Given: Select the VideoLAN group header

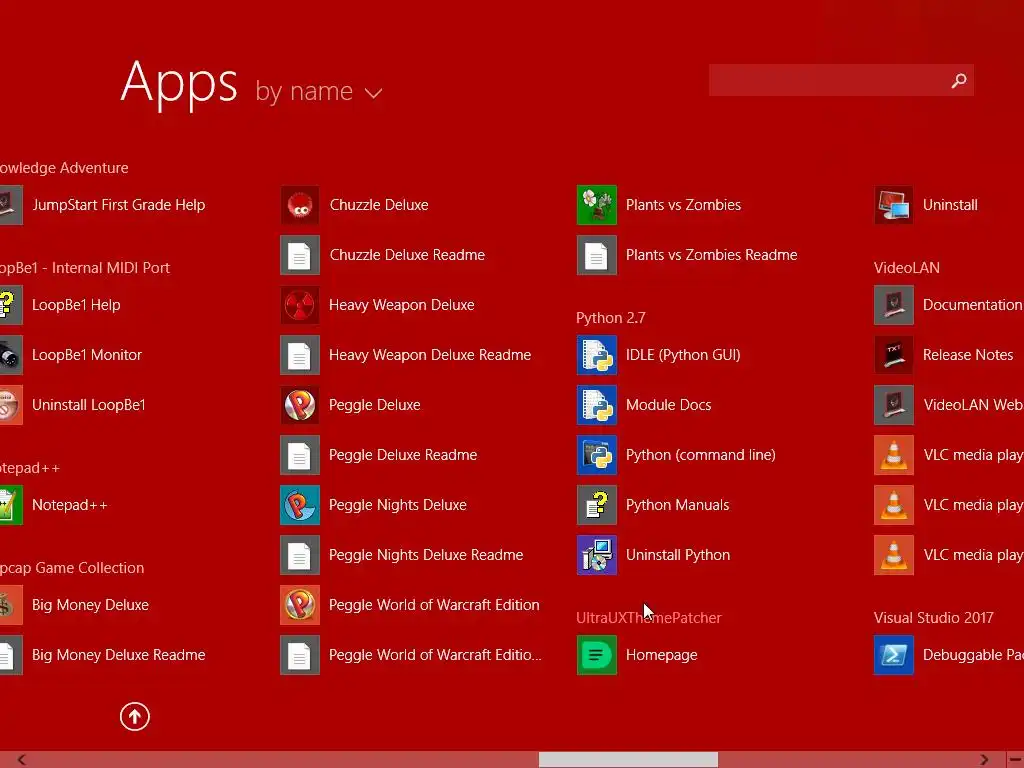Looking at the screenshot, I should pos(906,268).
